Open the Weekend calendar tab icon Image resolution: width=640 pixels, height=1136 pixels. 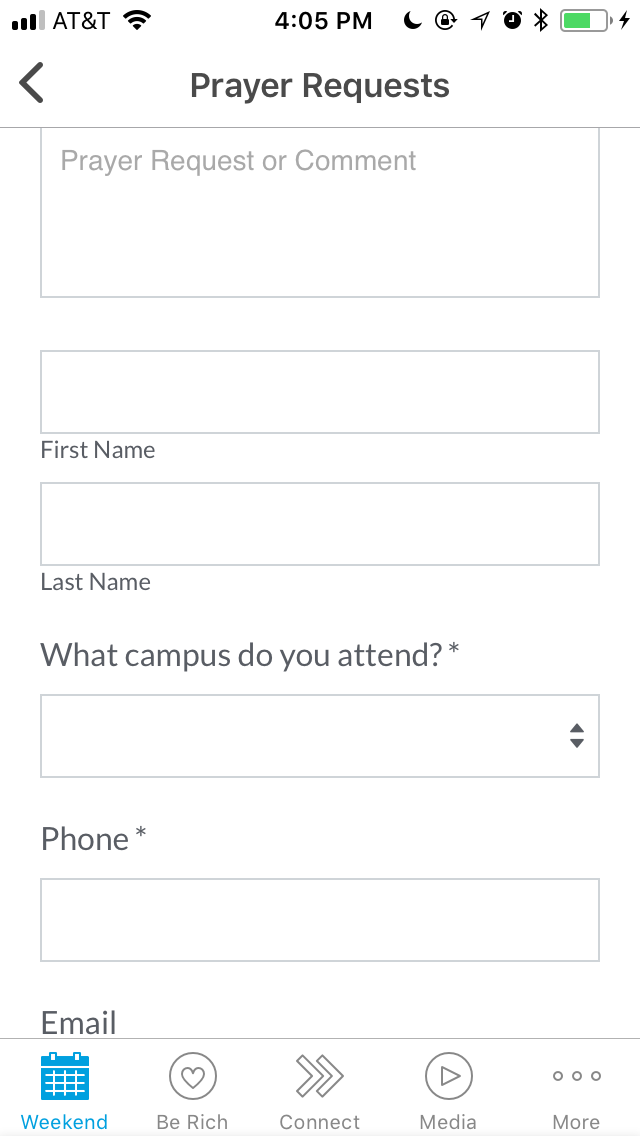pos(65,1077)
